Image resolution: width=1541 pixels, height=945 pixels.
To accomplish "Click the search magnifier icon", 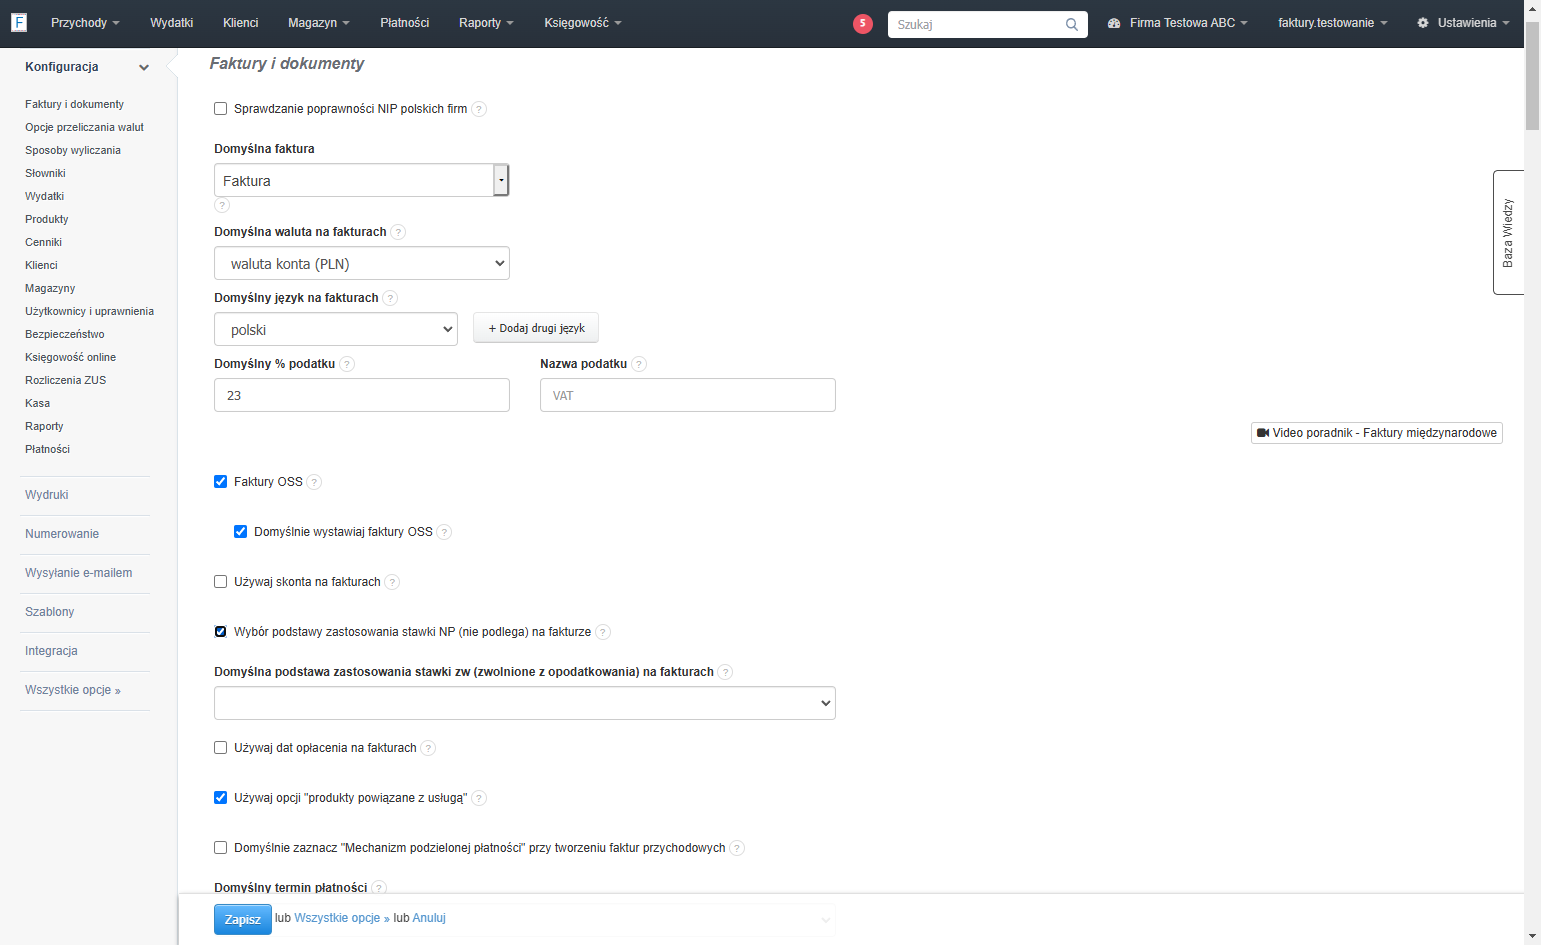I will pos(1072,24).
